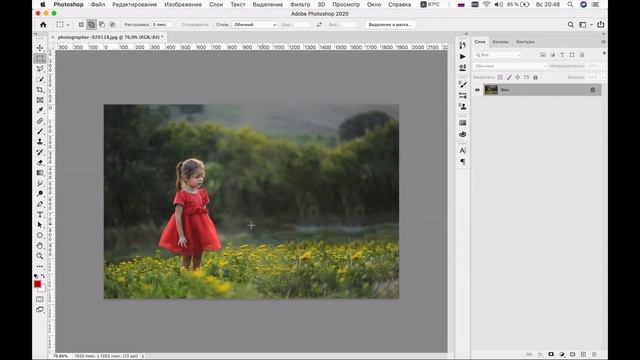Reset default foreground and background colors
Image resolution: width=640 pixels, height=360 pixels.
click(36, 276)
